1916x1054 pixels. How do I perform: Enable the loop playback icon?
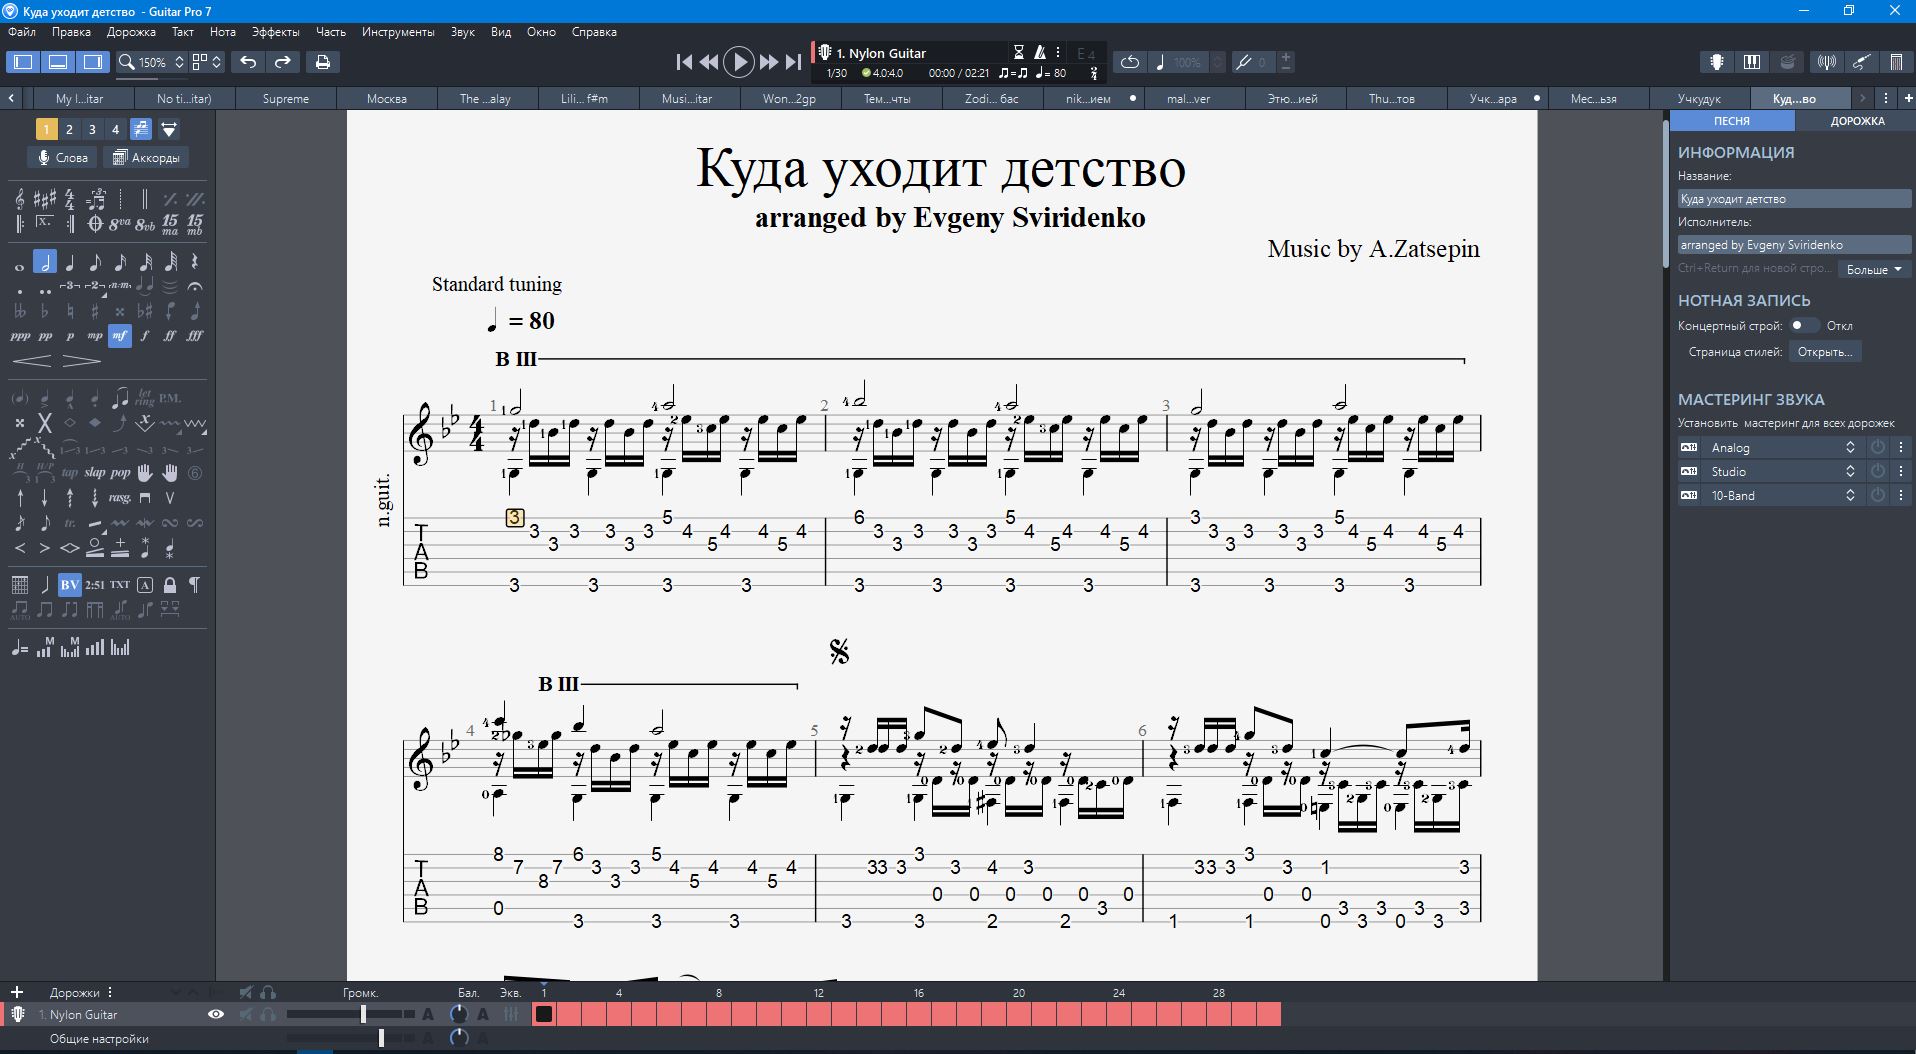click(1129, 62)
